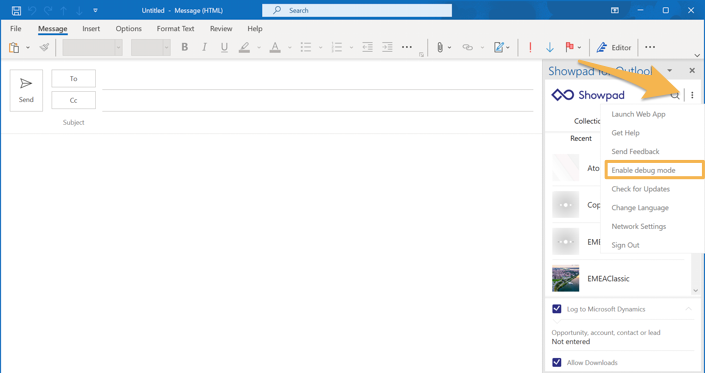Insert a numbered list
The height and width of the screenshot is (373, 705).
336,47
